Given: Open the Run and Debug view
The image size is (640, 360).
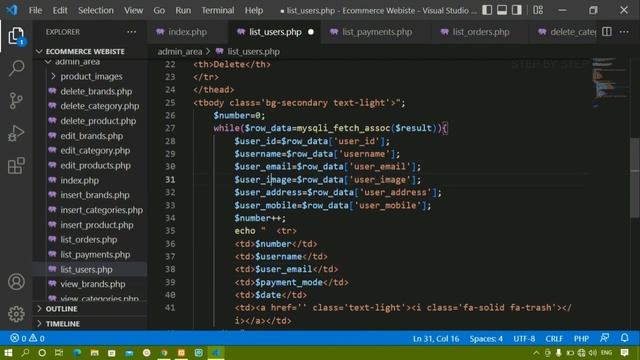Looking at the screenshot, I should (16, 133).
